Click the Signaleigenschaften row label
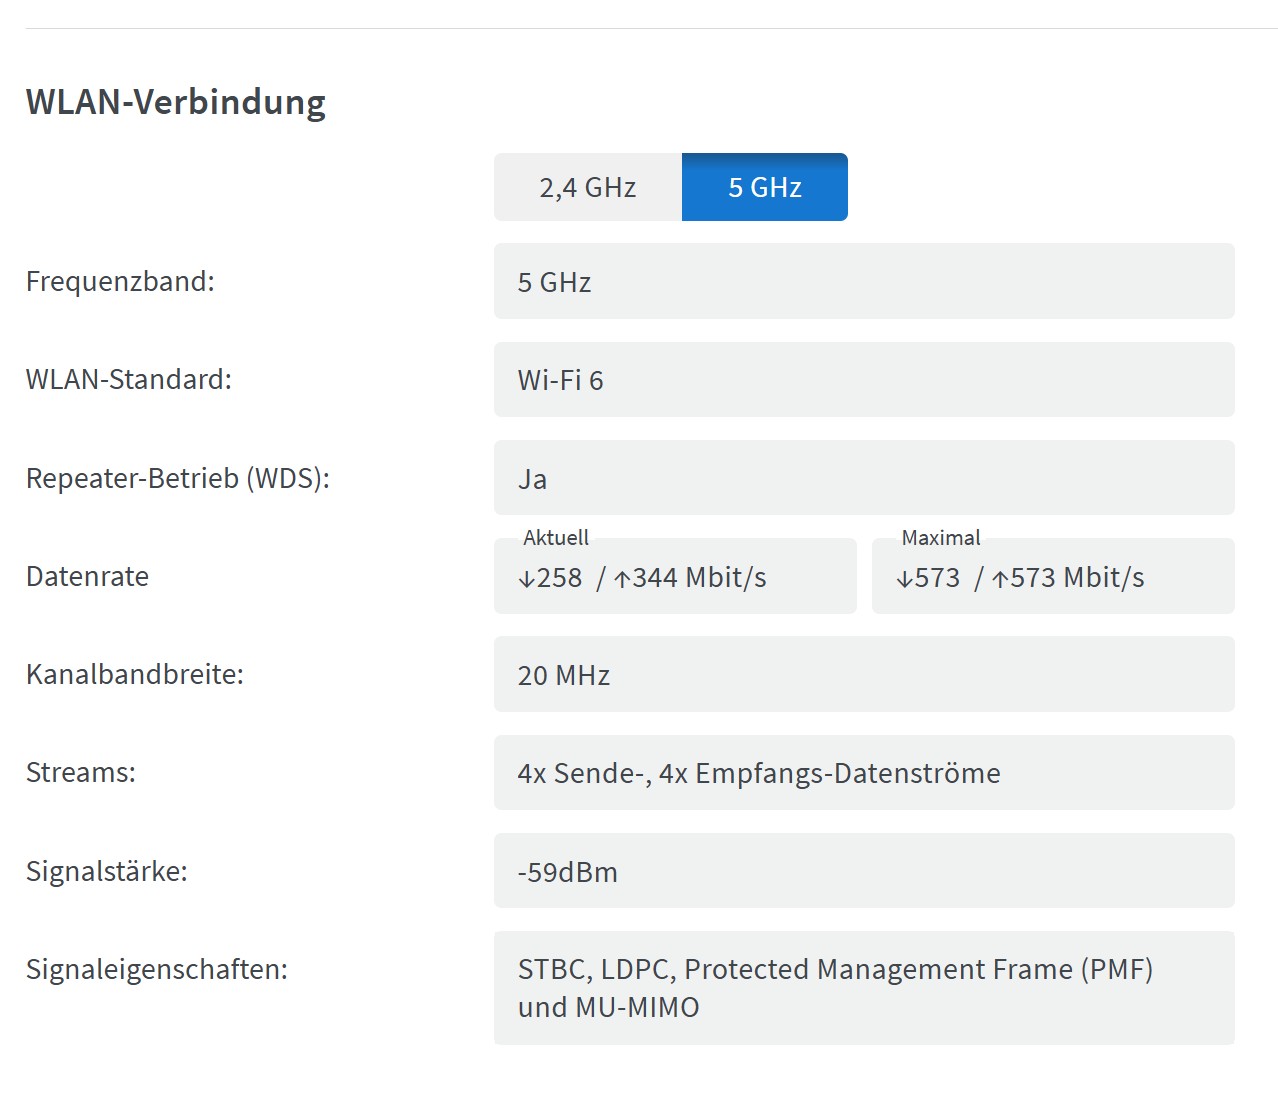The image size is (1278, 1099). point(157,968)
